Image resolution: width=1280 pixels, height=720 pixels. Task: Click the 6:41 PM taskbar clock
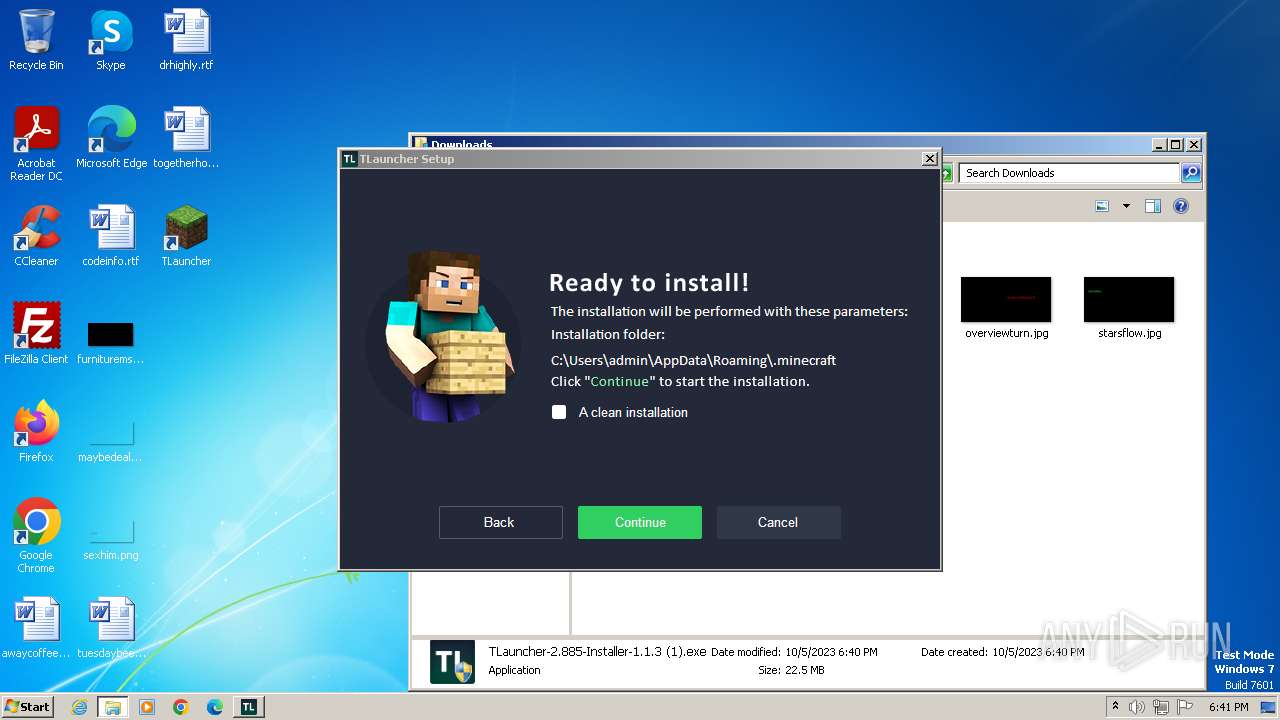[1228, 707]
